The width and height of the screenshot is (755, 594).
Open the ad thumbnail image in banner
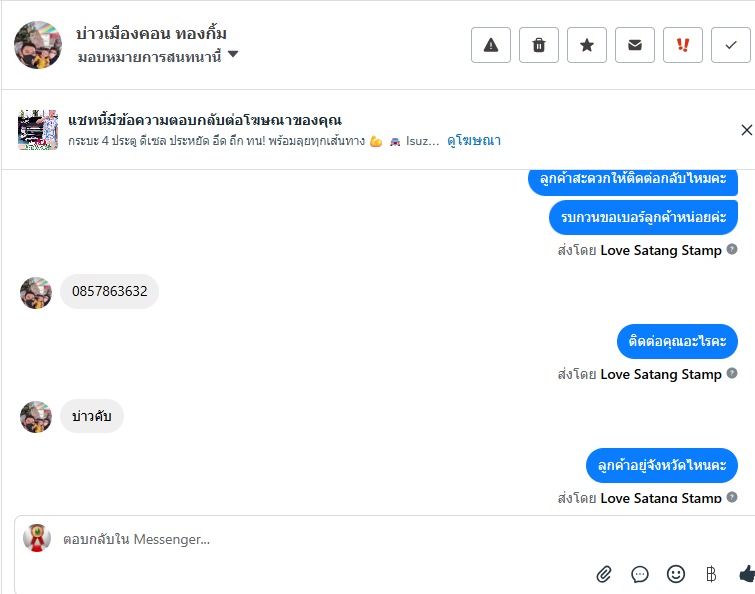38,130
